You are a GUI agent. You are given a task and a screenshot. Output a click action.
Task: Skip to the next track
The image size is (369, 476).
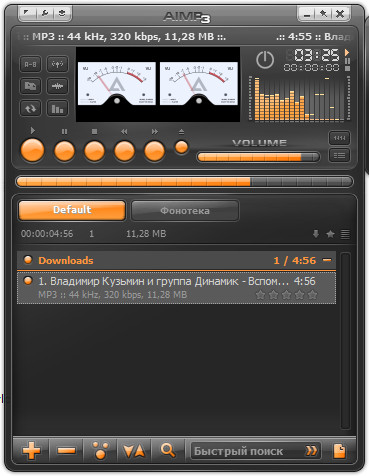(x=154, y=151)
